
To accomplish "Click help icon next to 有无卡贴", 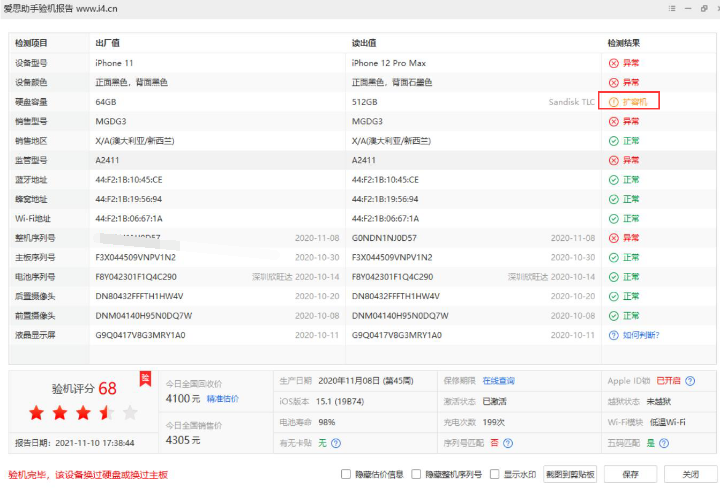I will (x=336, y=443).
